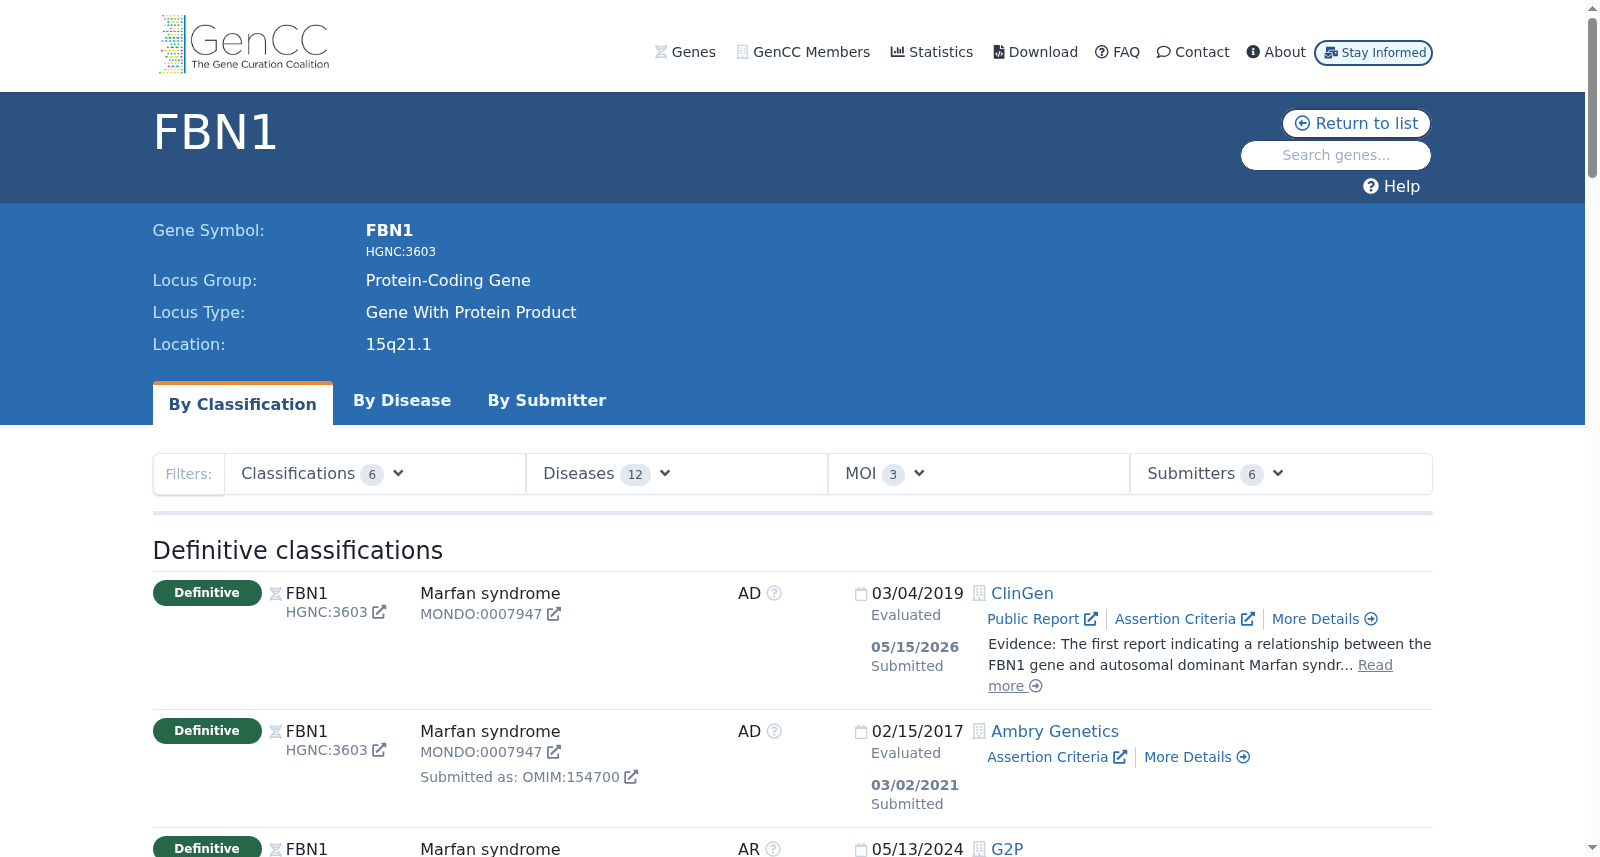
Task: Open the Contact page
Action: tap(1193, 52)
